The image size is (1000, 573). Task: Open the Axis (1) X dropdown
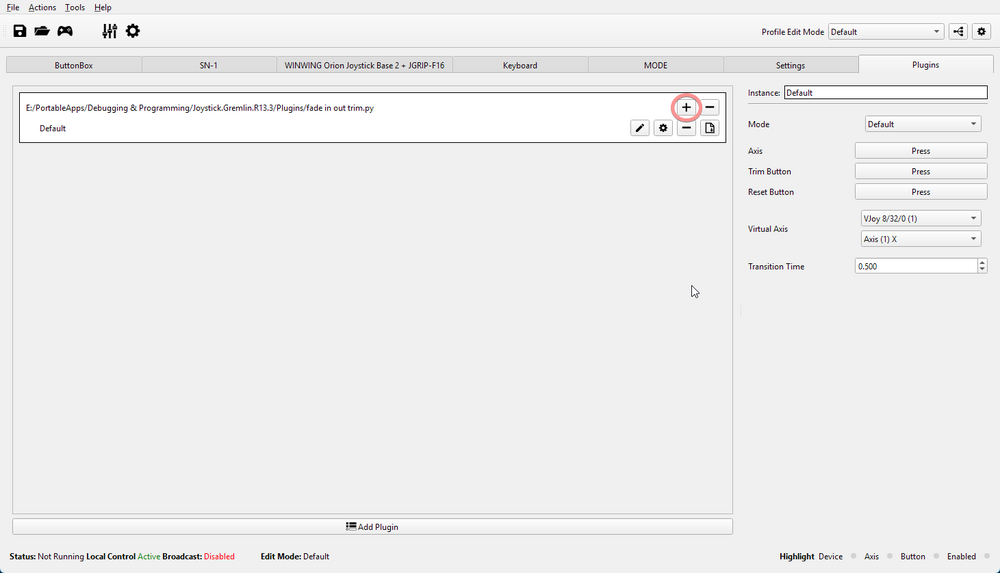(921, 239)
